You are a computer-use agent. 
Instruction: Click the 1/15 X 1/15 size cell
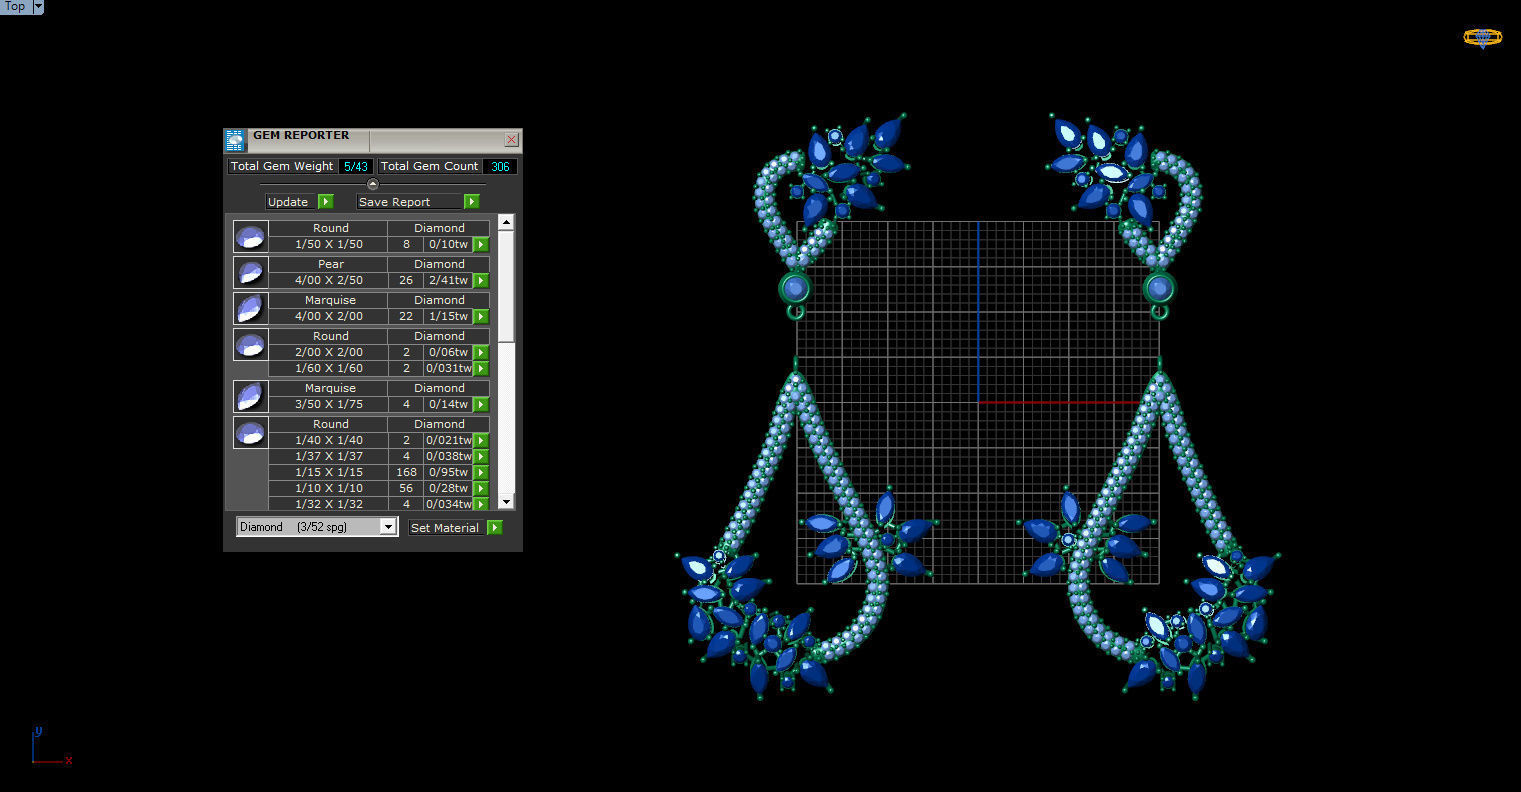329,472
